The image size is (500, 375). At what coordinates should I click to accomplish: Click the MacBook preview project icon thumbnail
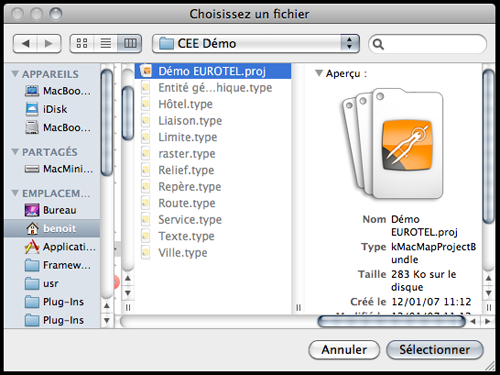(x=393, y=144)
